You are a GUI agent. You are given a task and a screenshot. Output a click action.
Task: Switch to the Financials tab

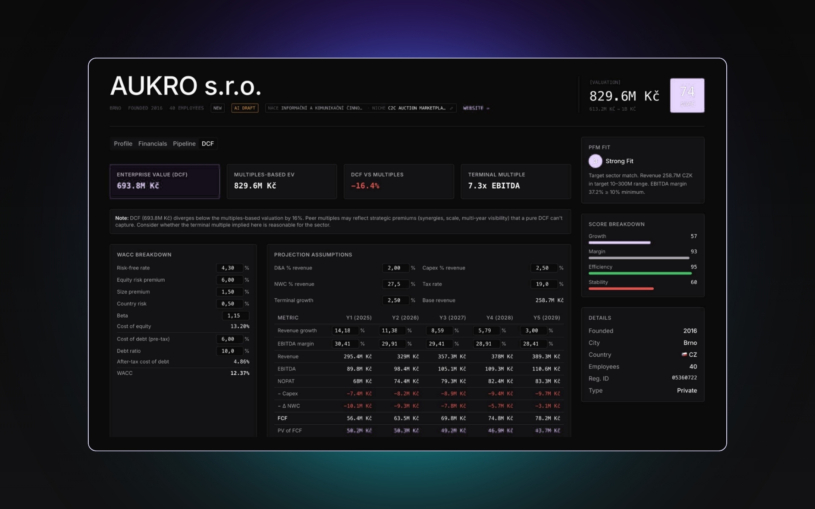point(152,143)
